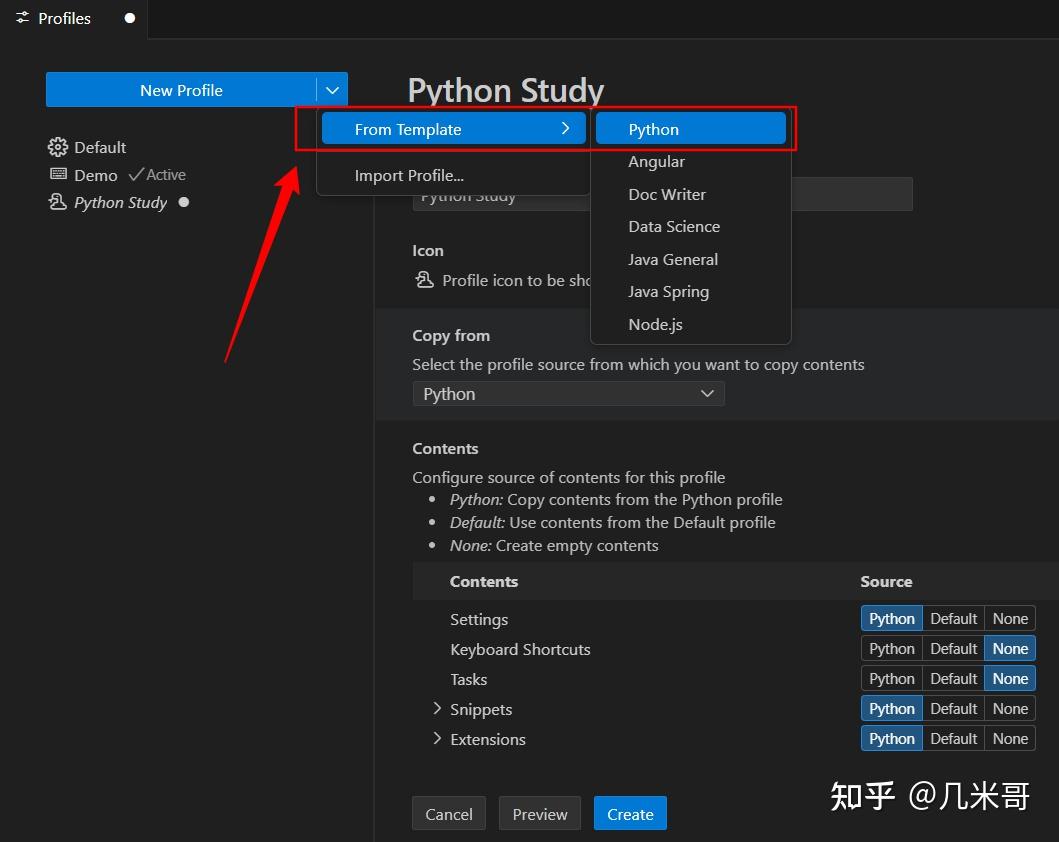Click the Create button
The height and width of the screenshot is (842, 1059).
tap(630, 813)
